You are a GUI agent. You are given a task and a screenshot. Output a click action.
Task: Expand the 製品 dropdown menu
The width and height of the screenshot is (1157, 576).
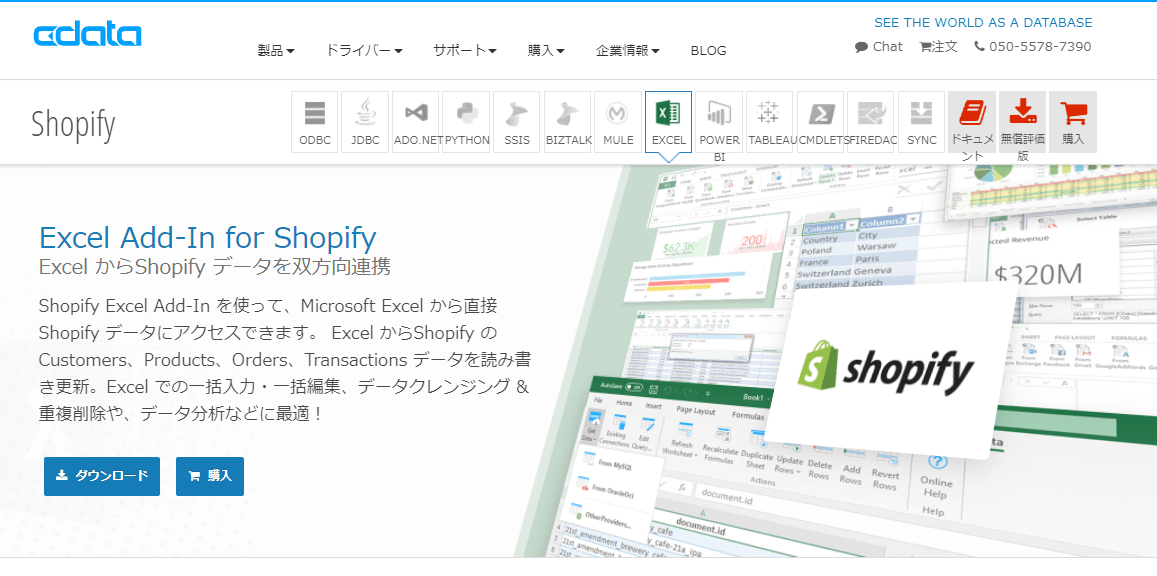(x=276, y=50)
